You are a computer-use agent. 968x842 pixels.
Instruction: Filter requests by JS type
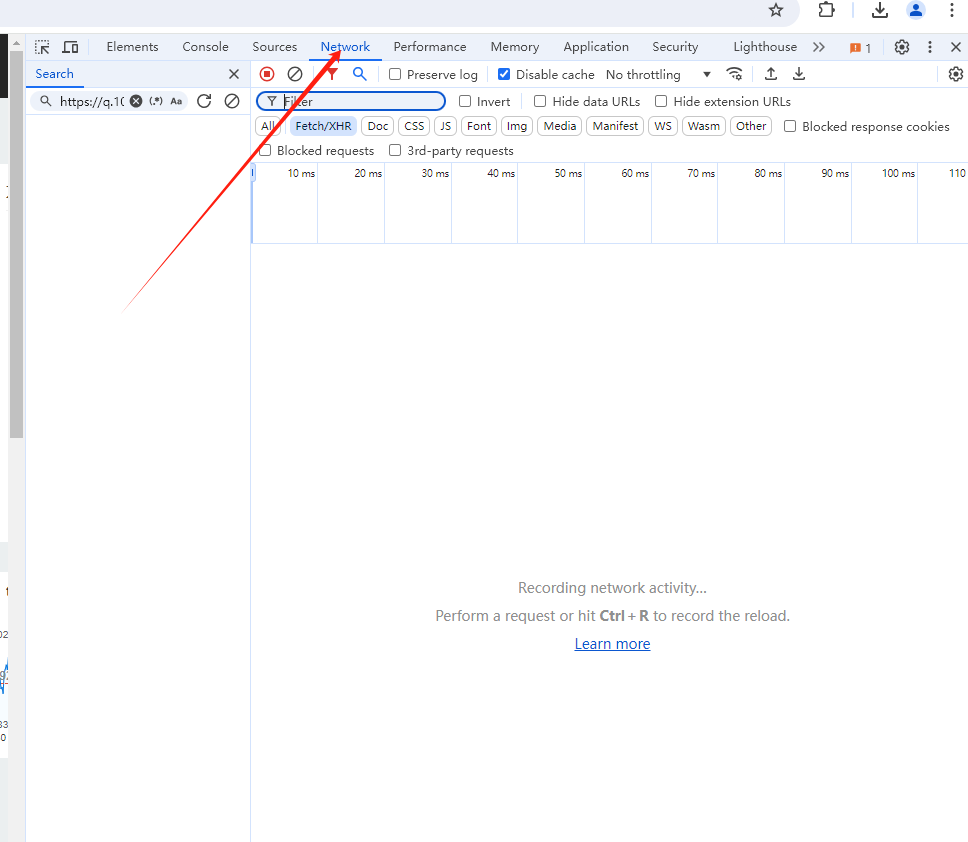[445, 126]
